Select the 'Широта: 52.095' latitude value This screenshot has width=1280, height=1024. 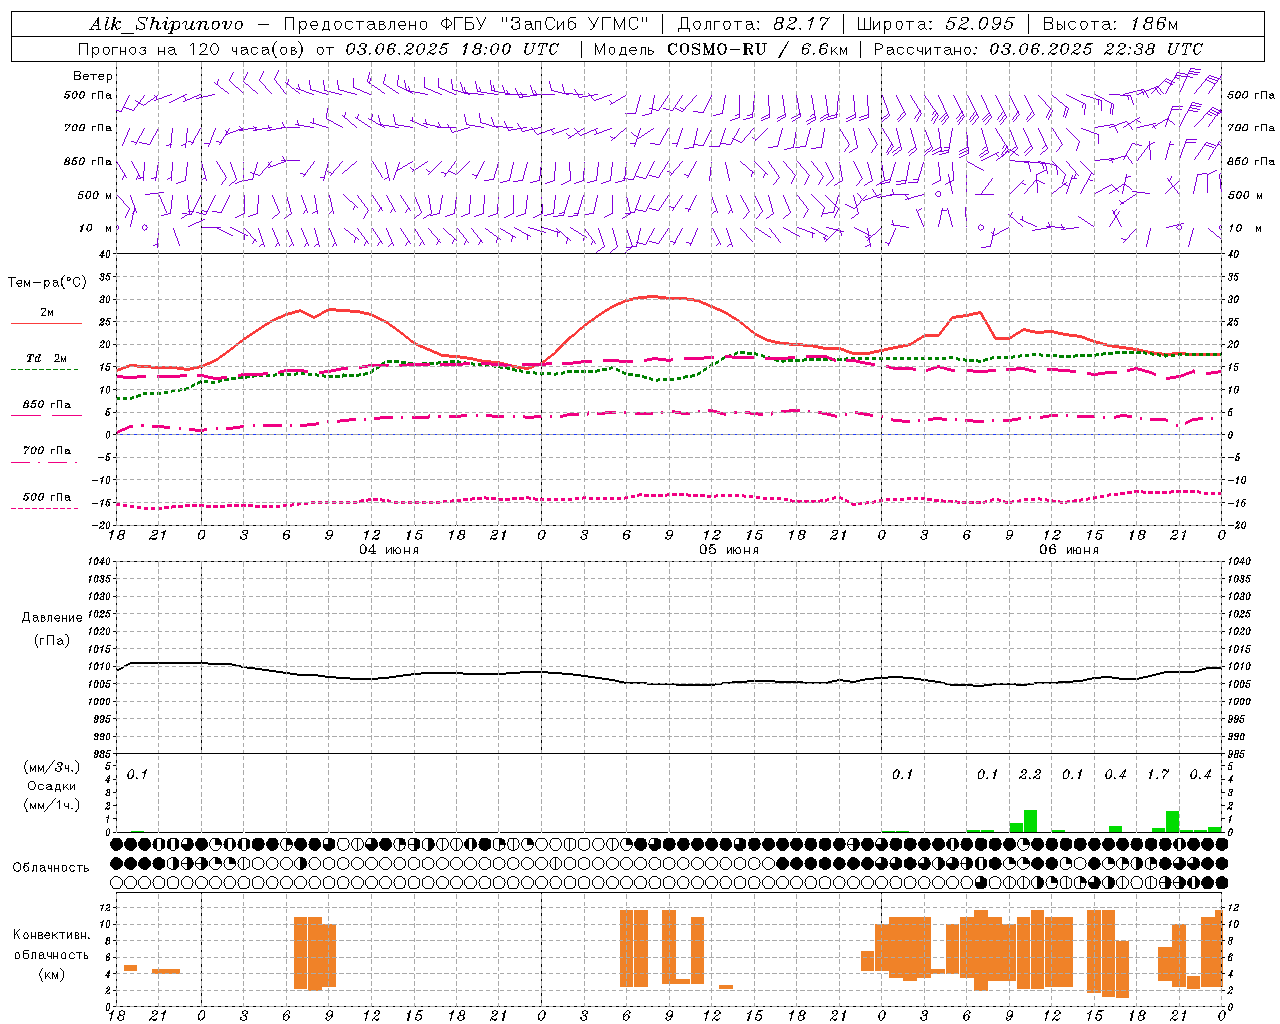[x=935, y=24]
